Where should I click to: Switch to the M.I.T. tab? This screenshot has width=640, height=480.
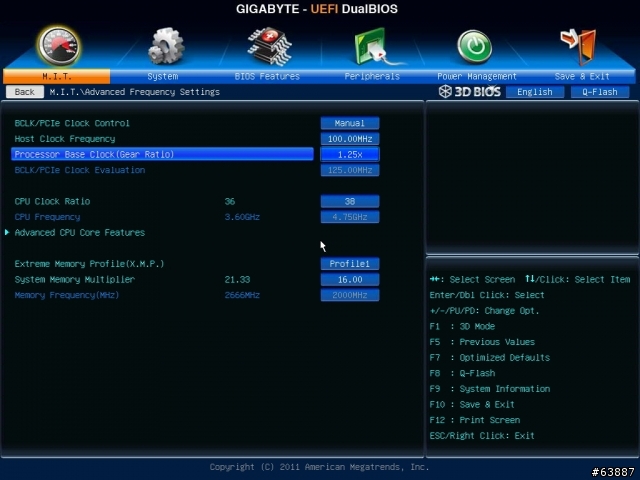(x=56, y=76)
